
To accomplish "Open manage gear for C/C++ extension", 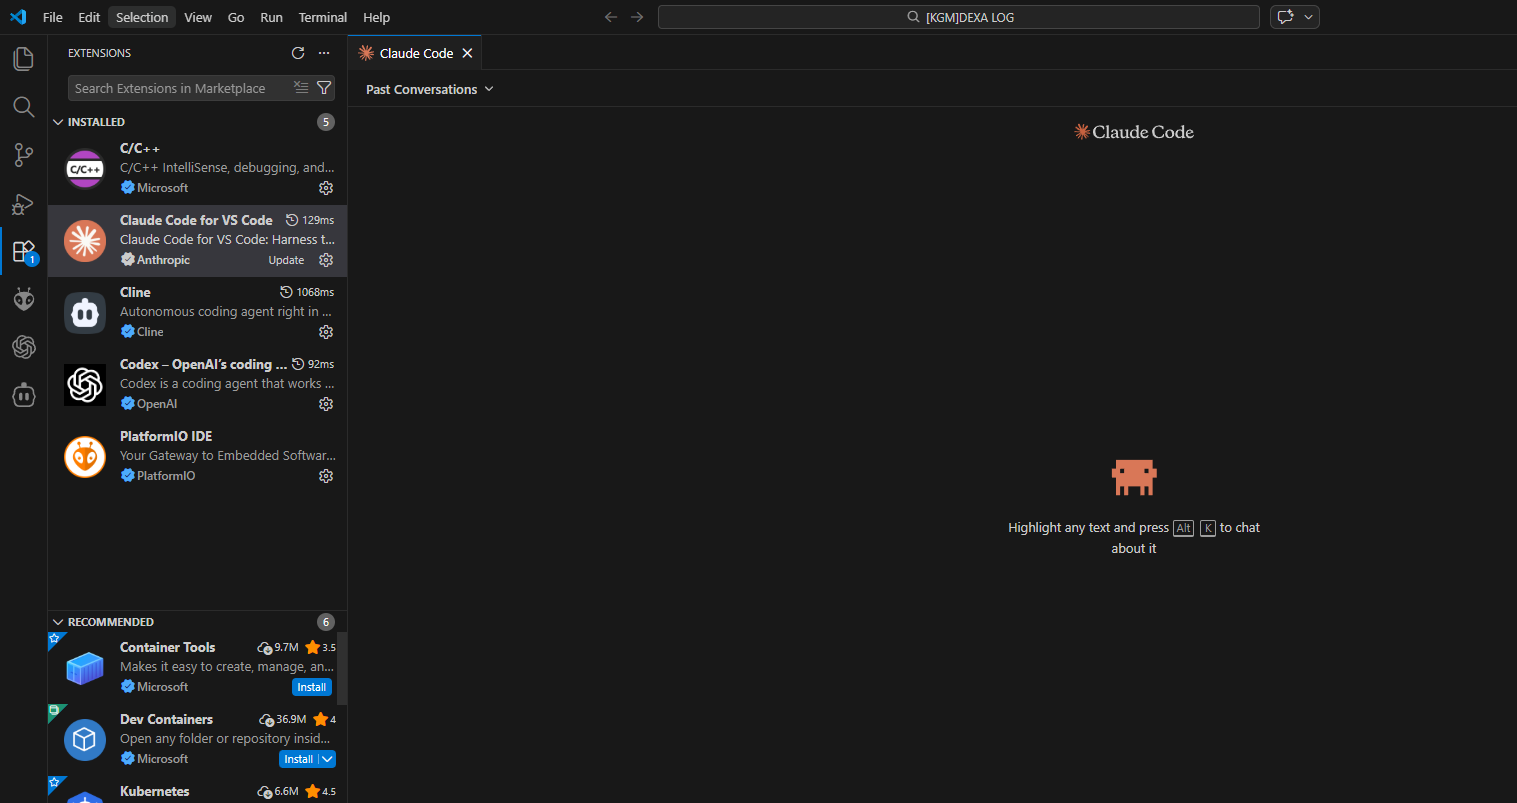I will [326, 188].
